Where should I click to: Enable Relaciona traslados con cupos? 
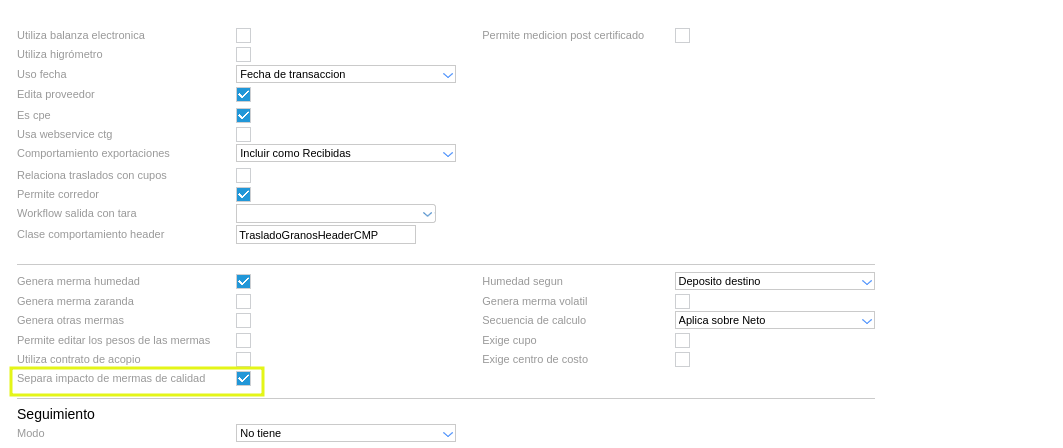coord(243,176)
